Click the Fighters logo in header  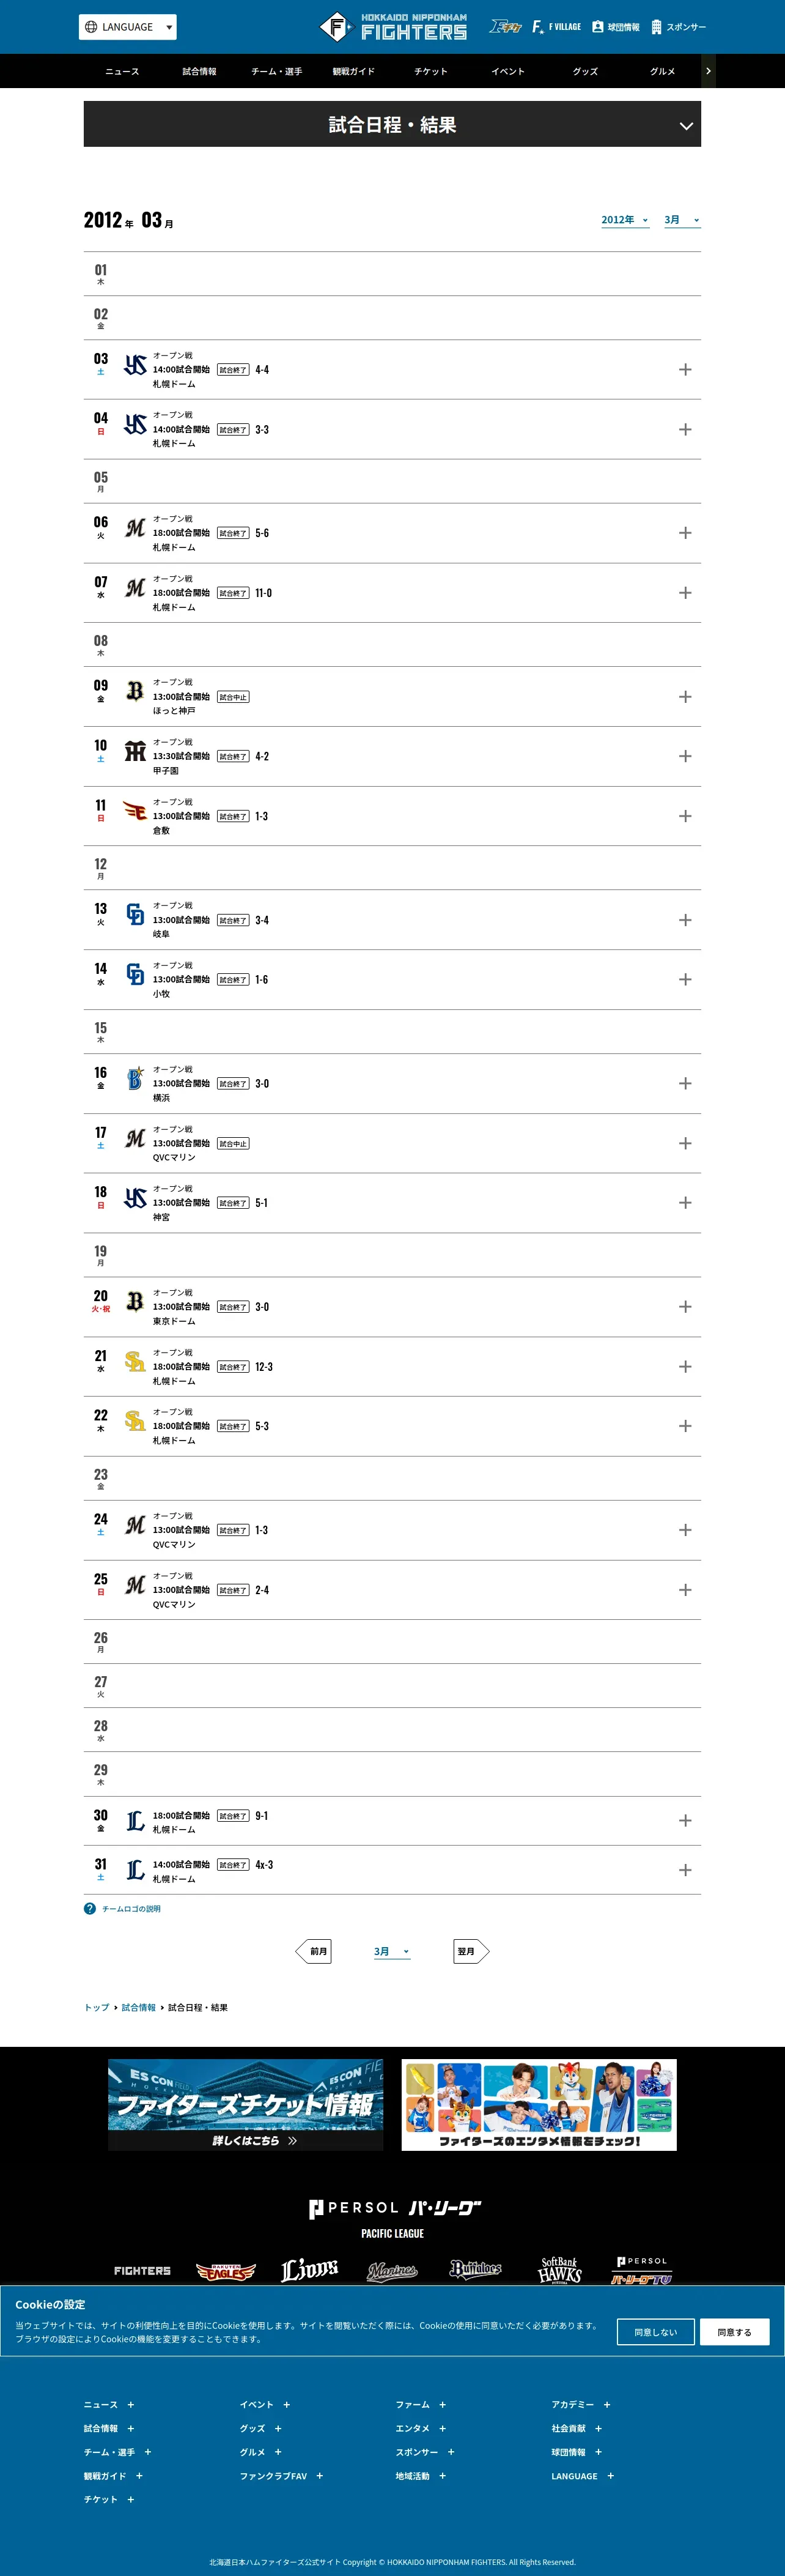pyautogui.click(x=393, y=27)
